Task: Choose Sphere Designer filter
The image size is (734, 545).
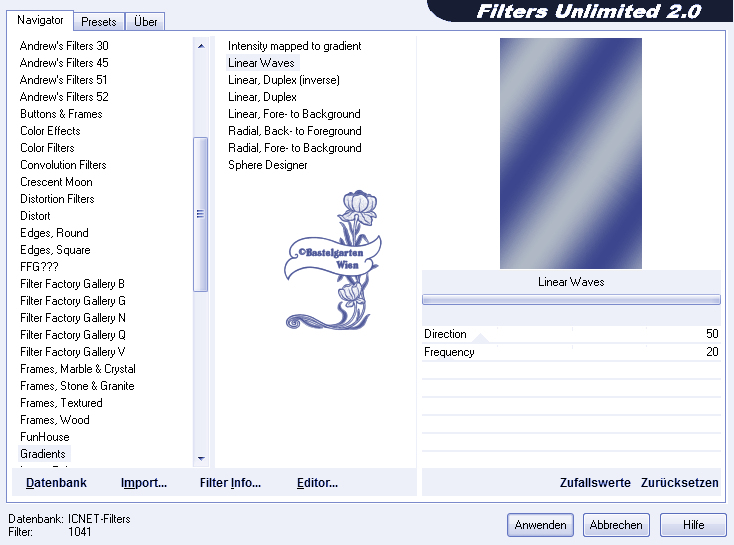Action: pos(268,165)
